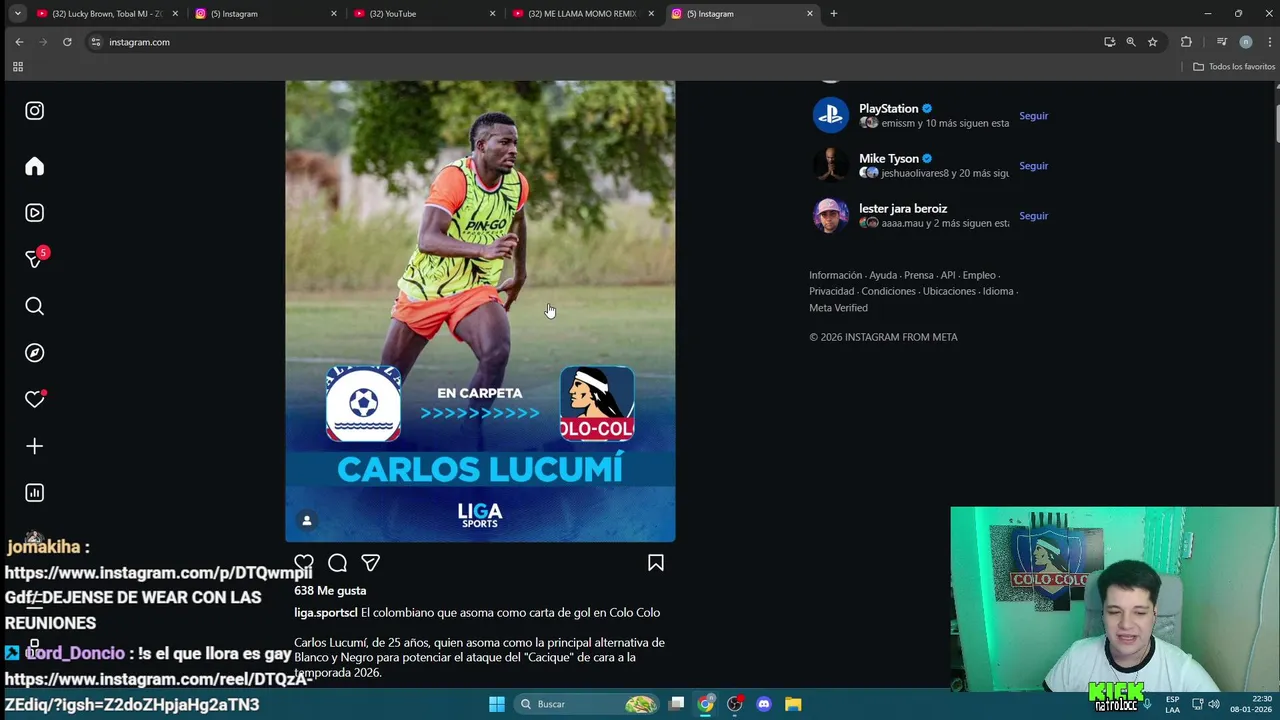Open a new browser tab
Image resolution: width=1280 pixels, height=720 pixels.
[x=834, y=14]
